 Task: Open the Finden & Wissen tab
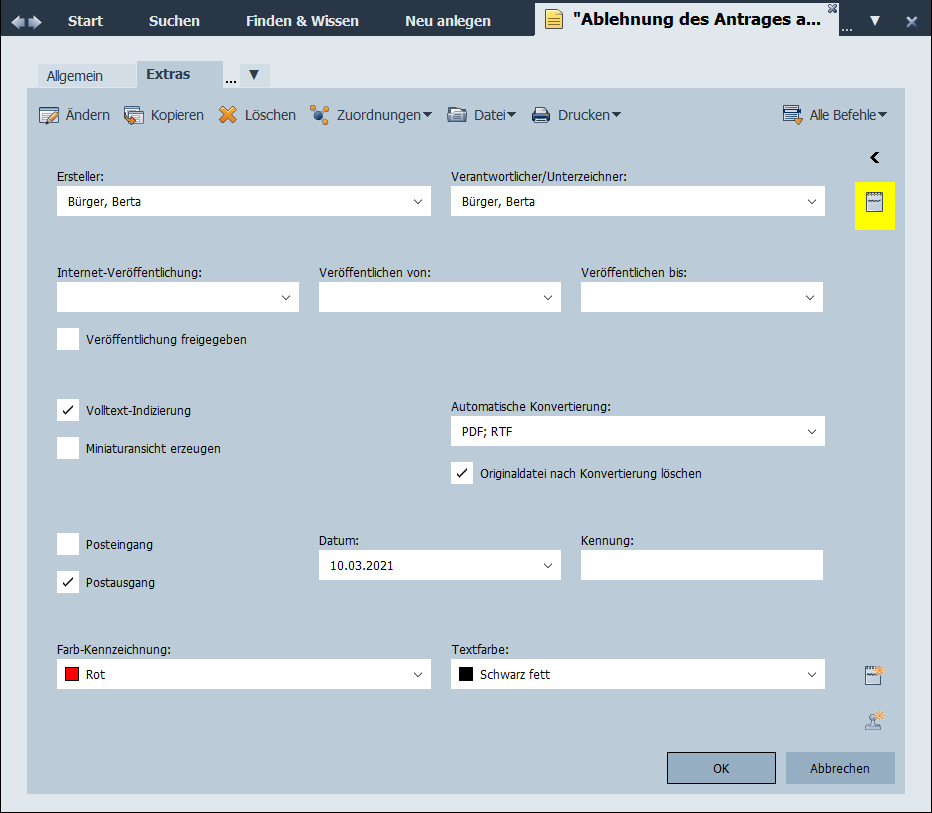302,21
